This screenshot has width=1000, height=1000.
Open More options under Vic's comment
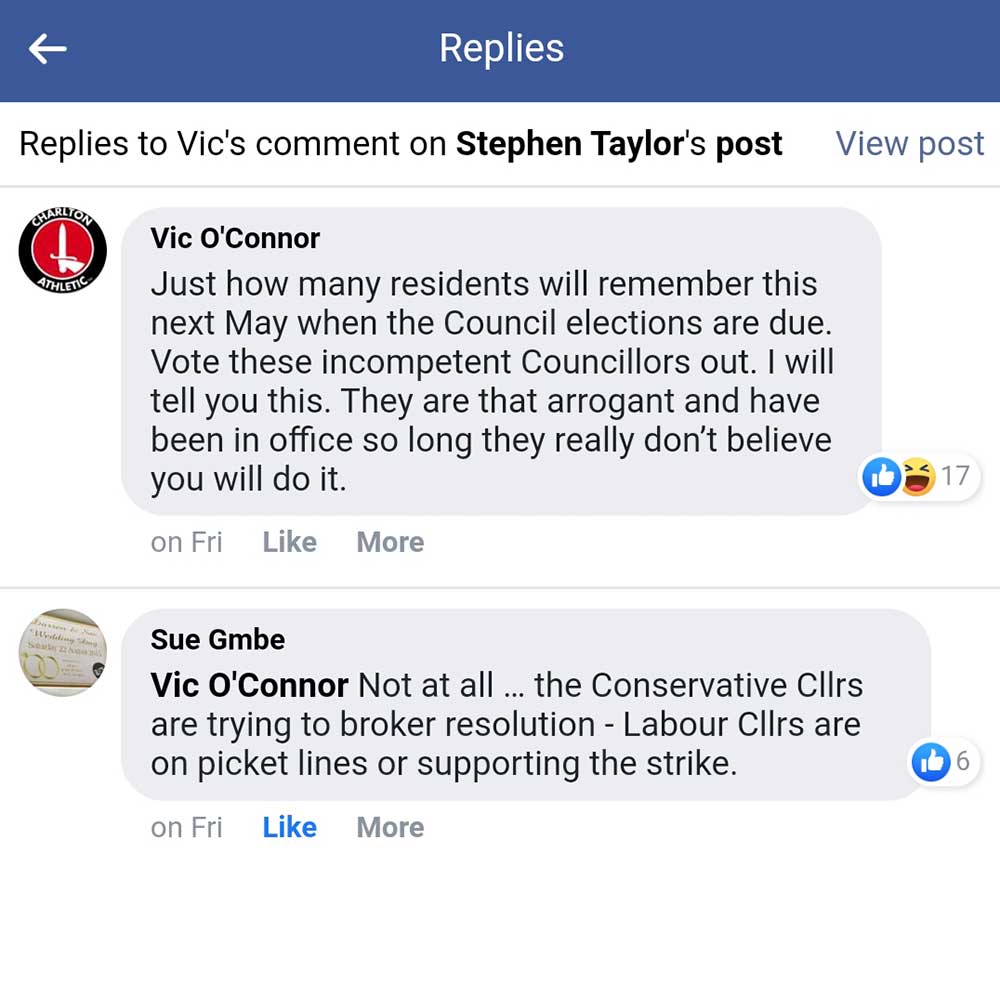[390, 542]
